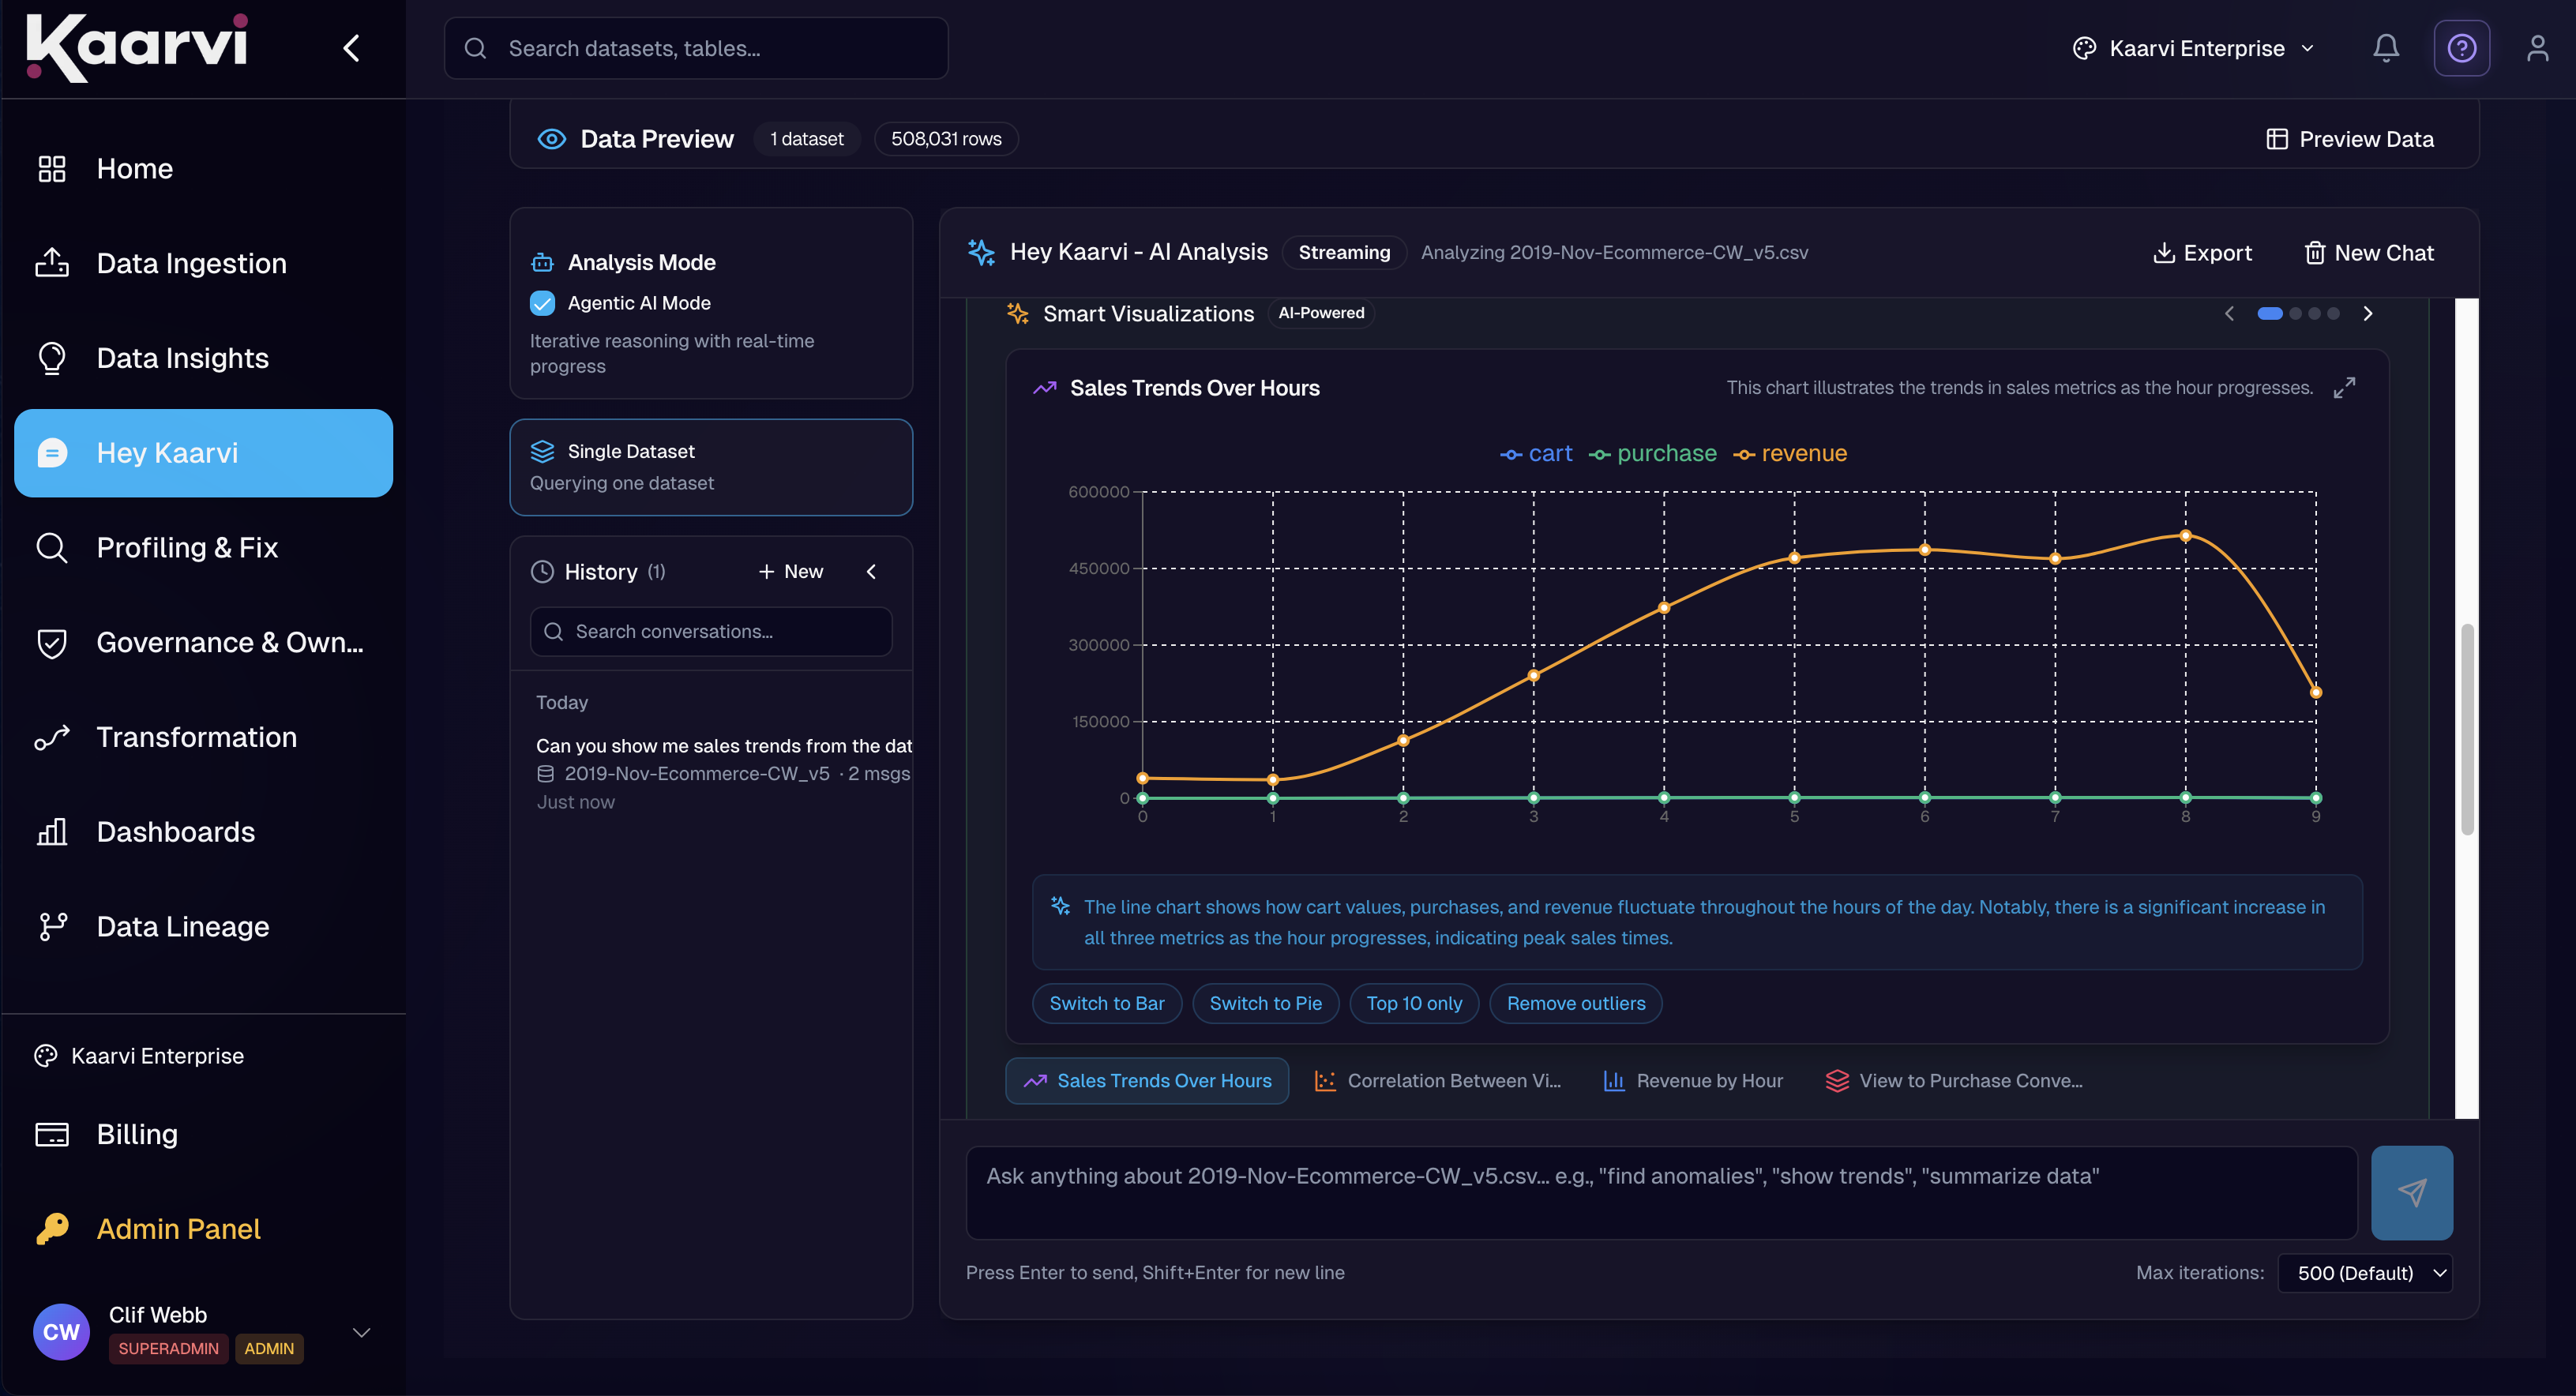The image size is (2576, 1396).
Task: Open the notifications bell
Action: point(2386,48)
